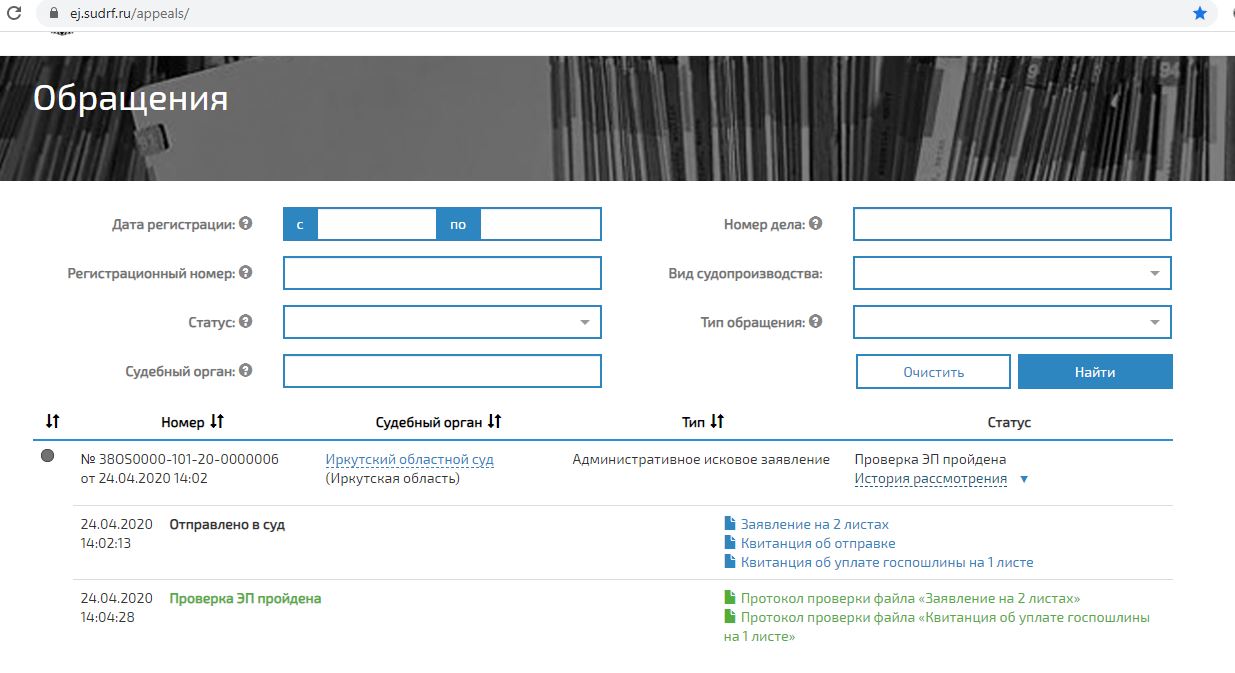
Task: Click the Найти search button
Action: tap(1095, 372)
